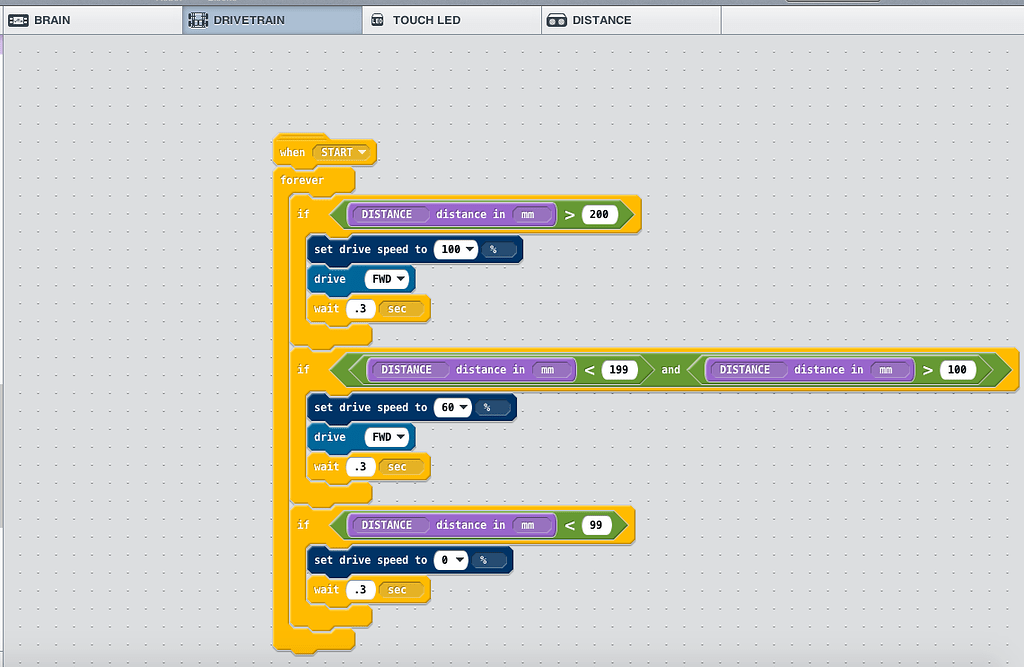
Task: Click the forever loop block header
Action: 300,180
